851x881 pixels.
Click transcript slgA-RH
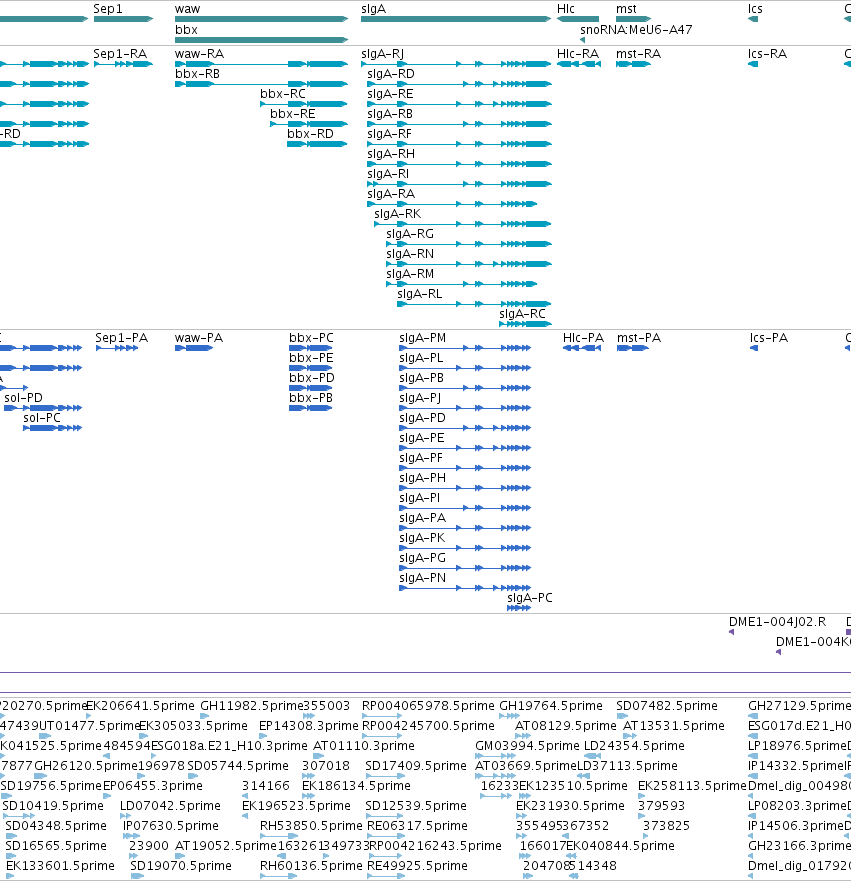point(459,164)
